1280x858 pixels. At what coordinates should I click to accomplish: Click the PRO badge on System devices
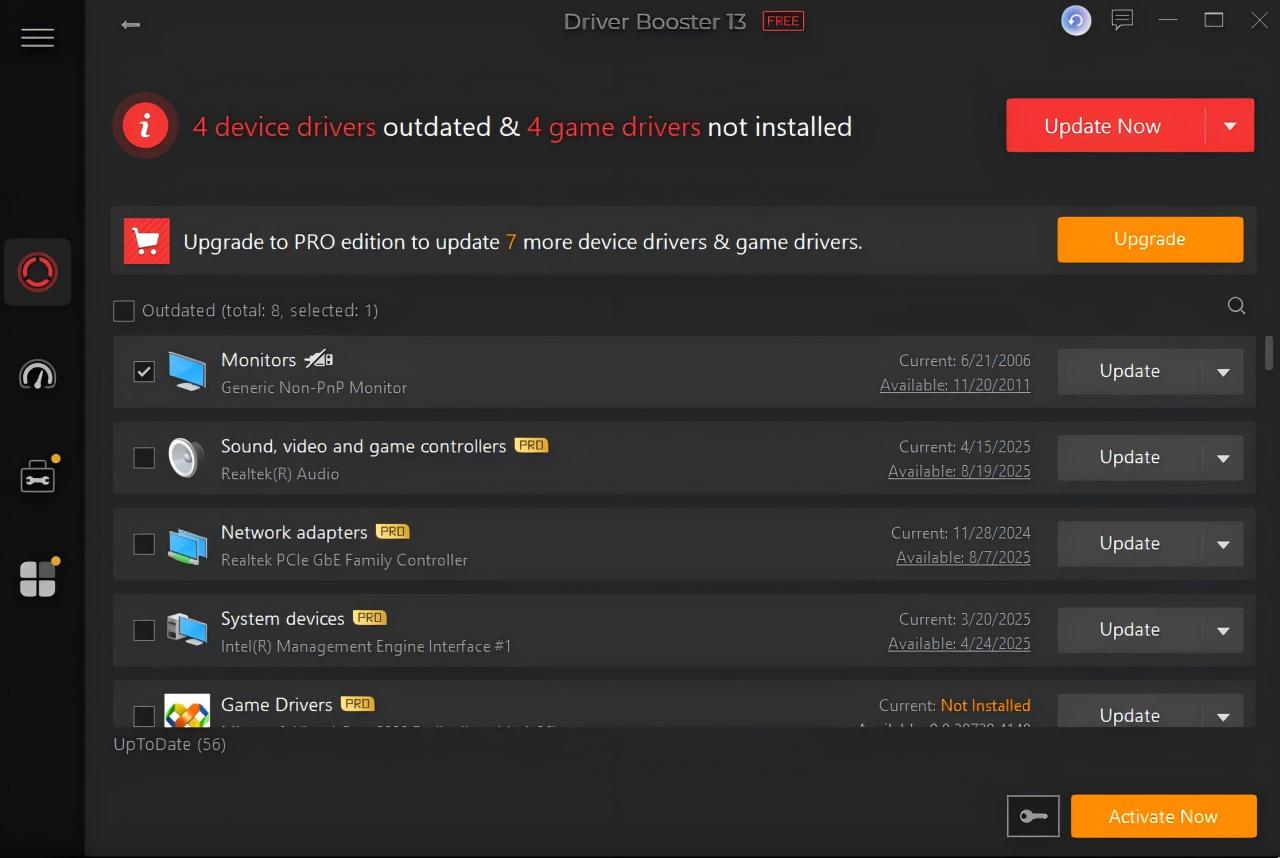[x=370, y=617]
